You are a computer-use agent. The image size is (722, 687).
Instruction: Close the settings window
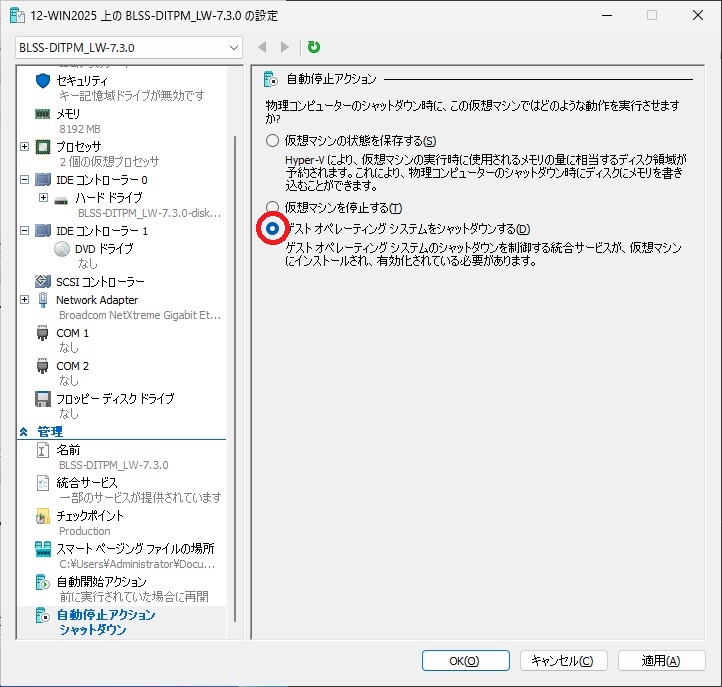click(698, 15)
